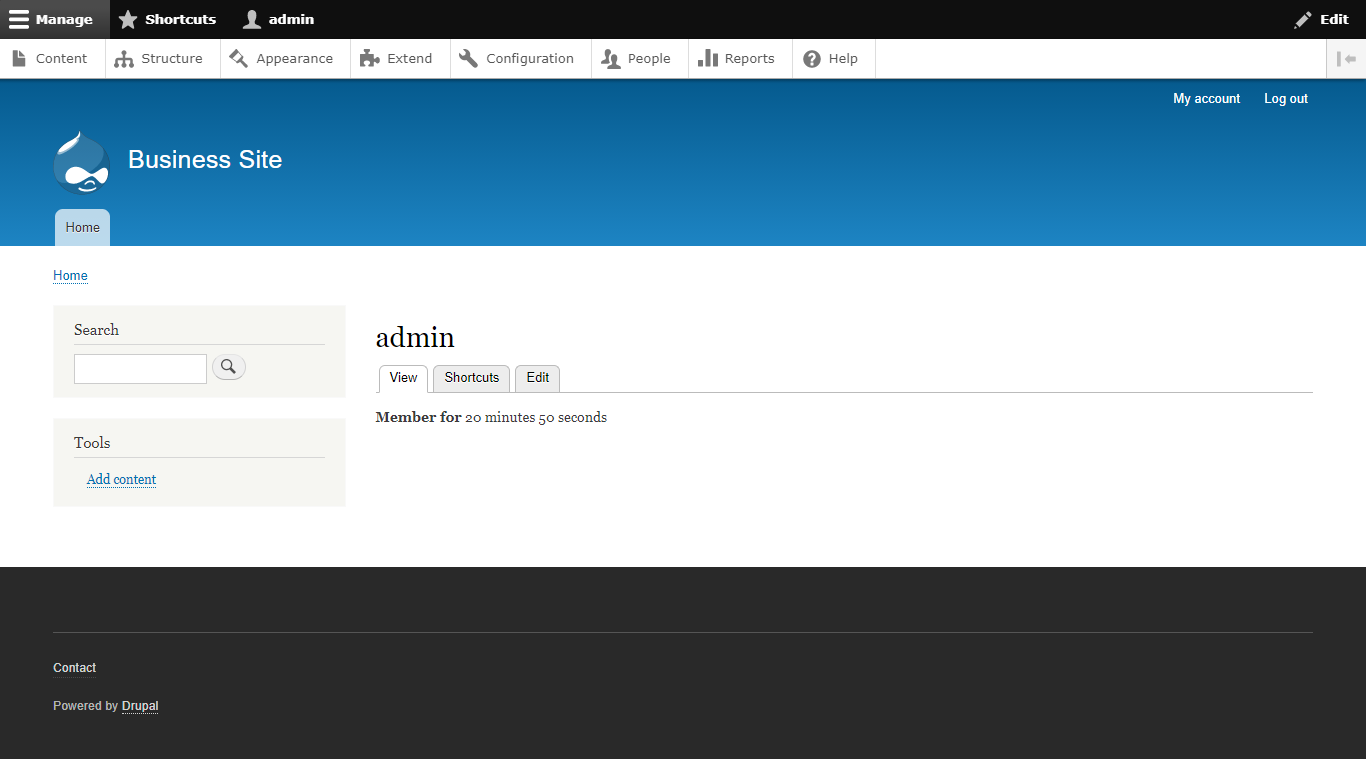Open the Shortcuts toolbar menu
1366x759 pixels.
(167, 19)
